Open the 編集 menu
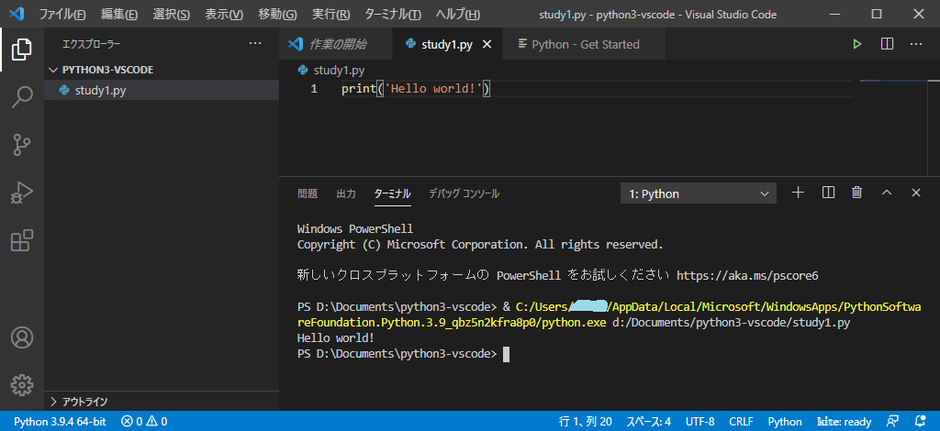This screenshot has height=431, width=940. (119, 14)
